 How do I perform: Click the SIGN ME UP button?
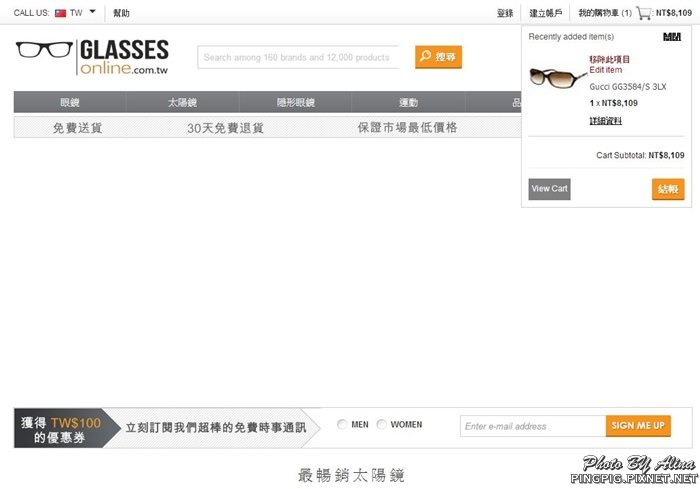coord(638,426)
